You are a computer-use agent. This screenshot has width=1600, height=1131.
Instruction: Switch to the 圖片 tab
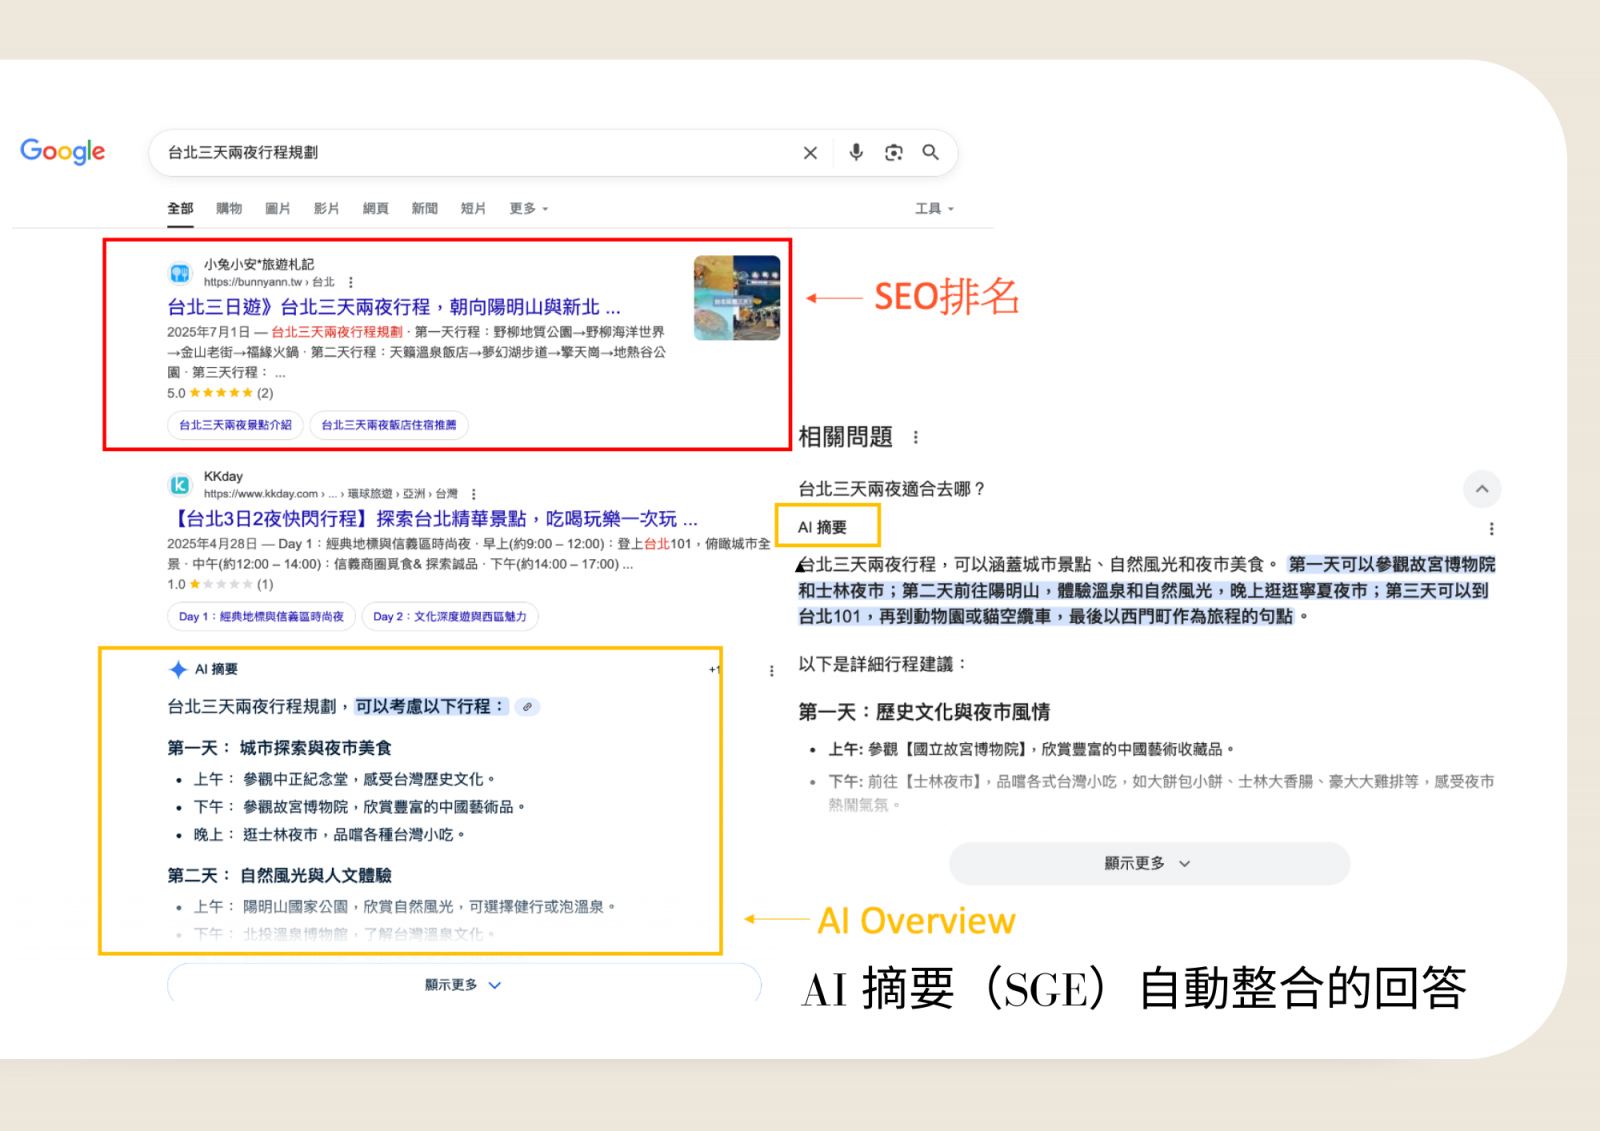click(277, 209)
